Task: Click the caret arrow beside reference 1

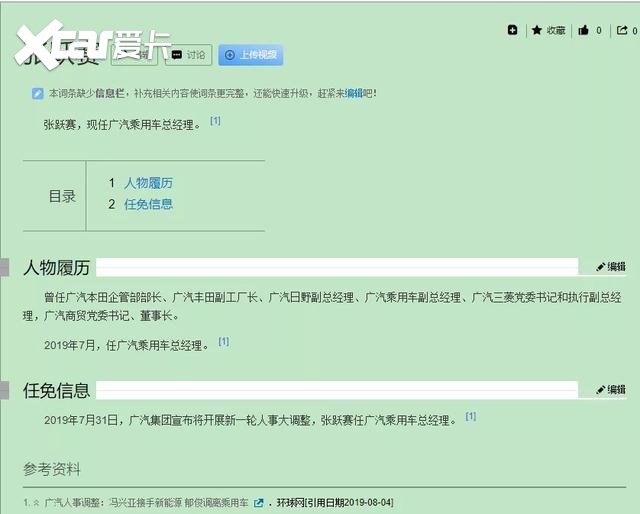Action: (36, 503)
